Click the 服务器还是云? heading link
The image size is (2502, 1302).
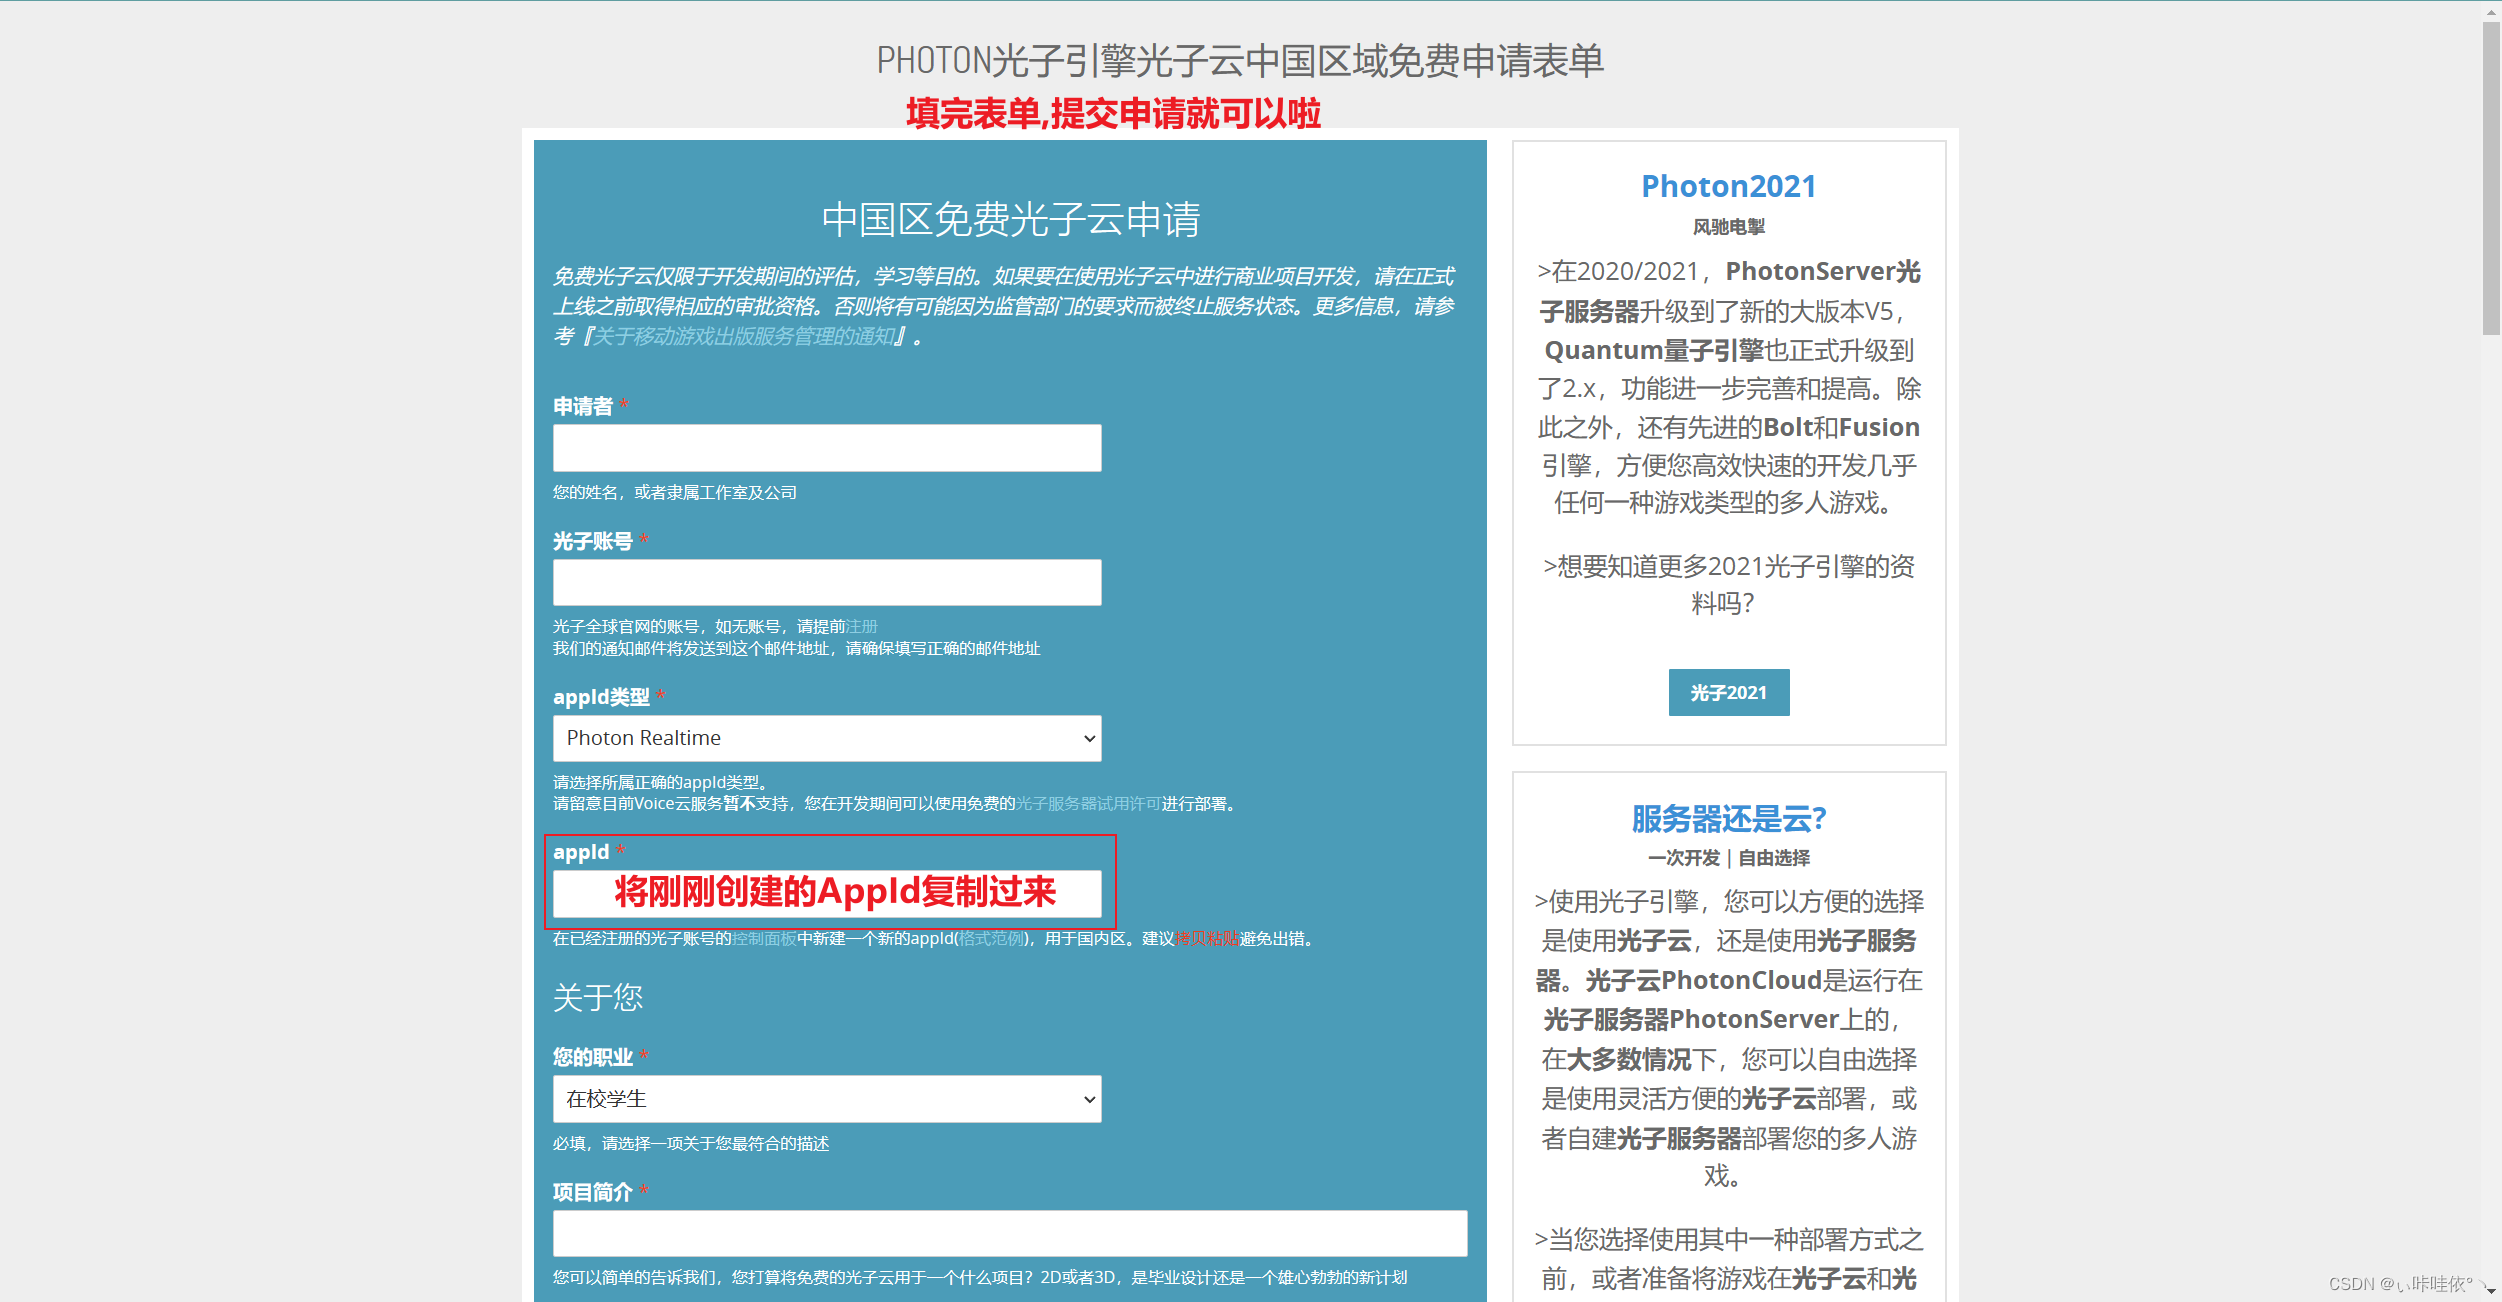(1729, 819)
